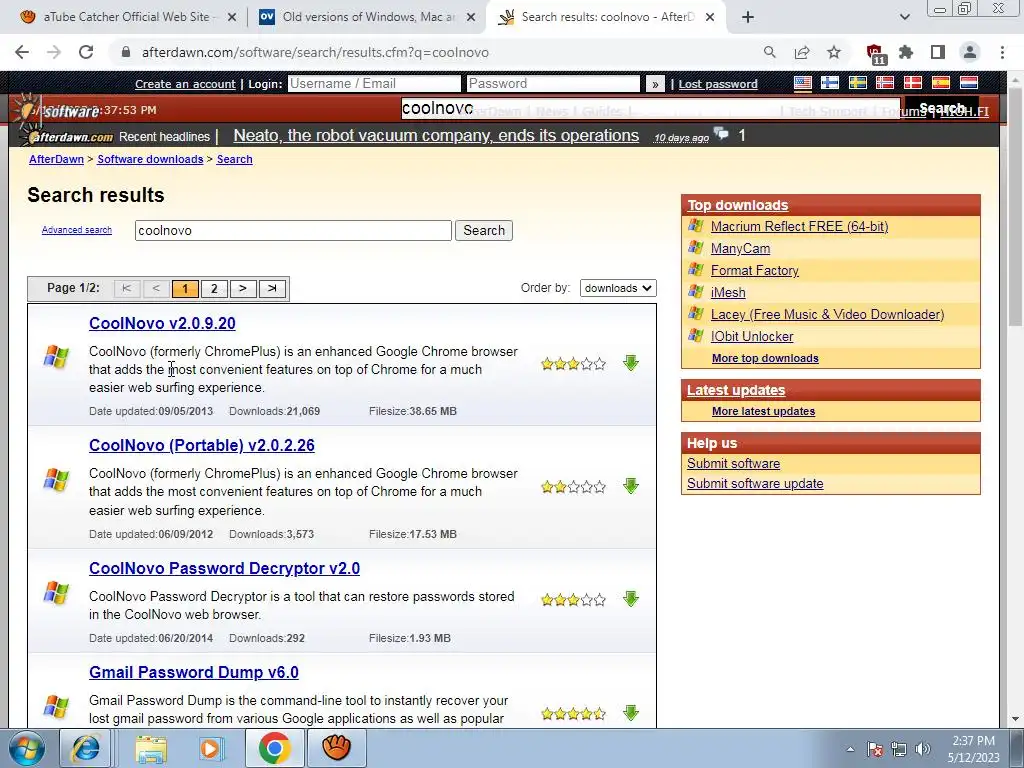
Task: Open the Lost password link
Action: [x=718, y=84]
